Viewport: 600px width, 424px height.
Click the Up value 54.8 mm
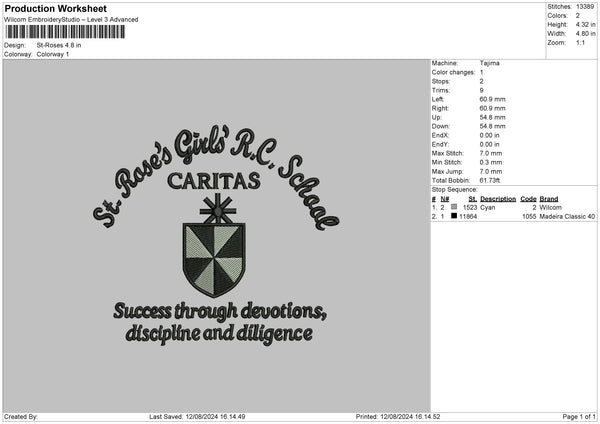point(492,117)
